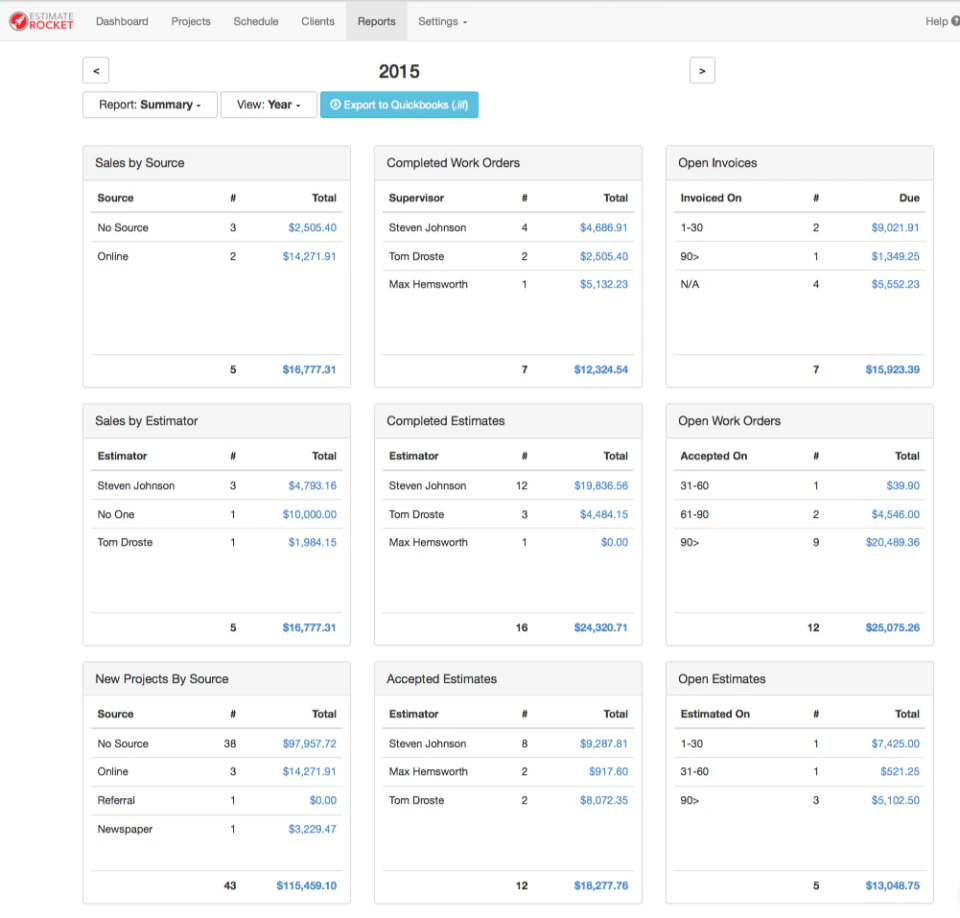Expand the Settings menu

click(x=443, y=21)
